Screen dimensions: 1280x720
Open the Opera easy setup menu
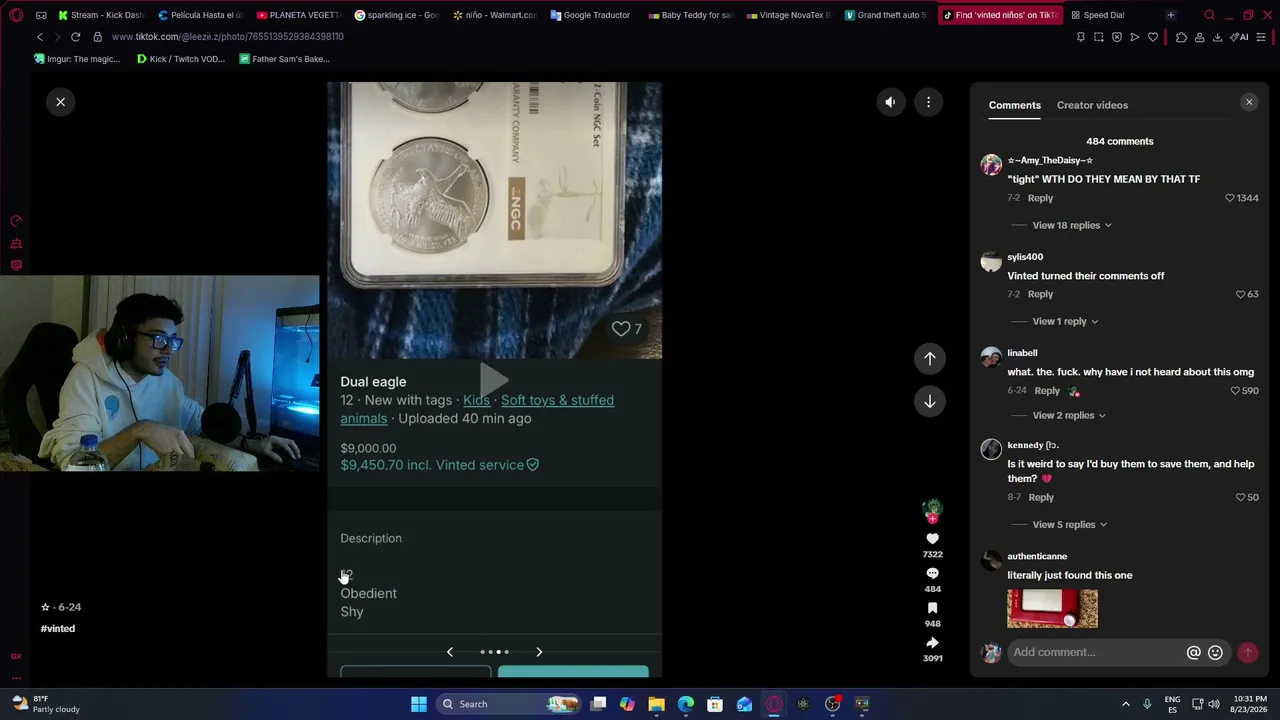(1261, 37)
